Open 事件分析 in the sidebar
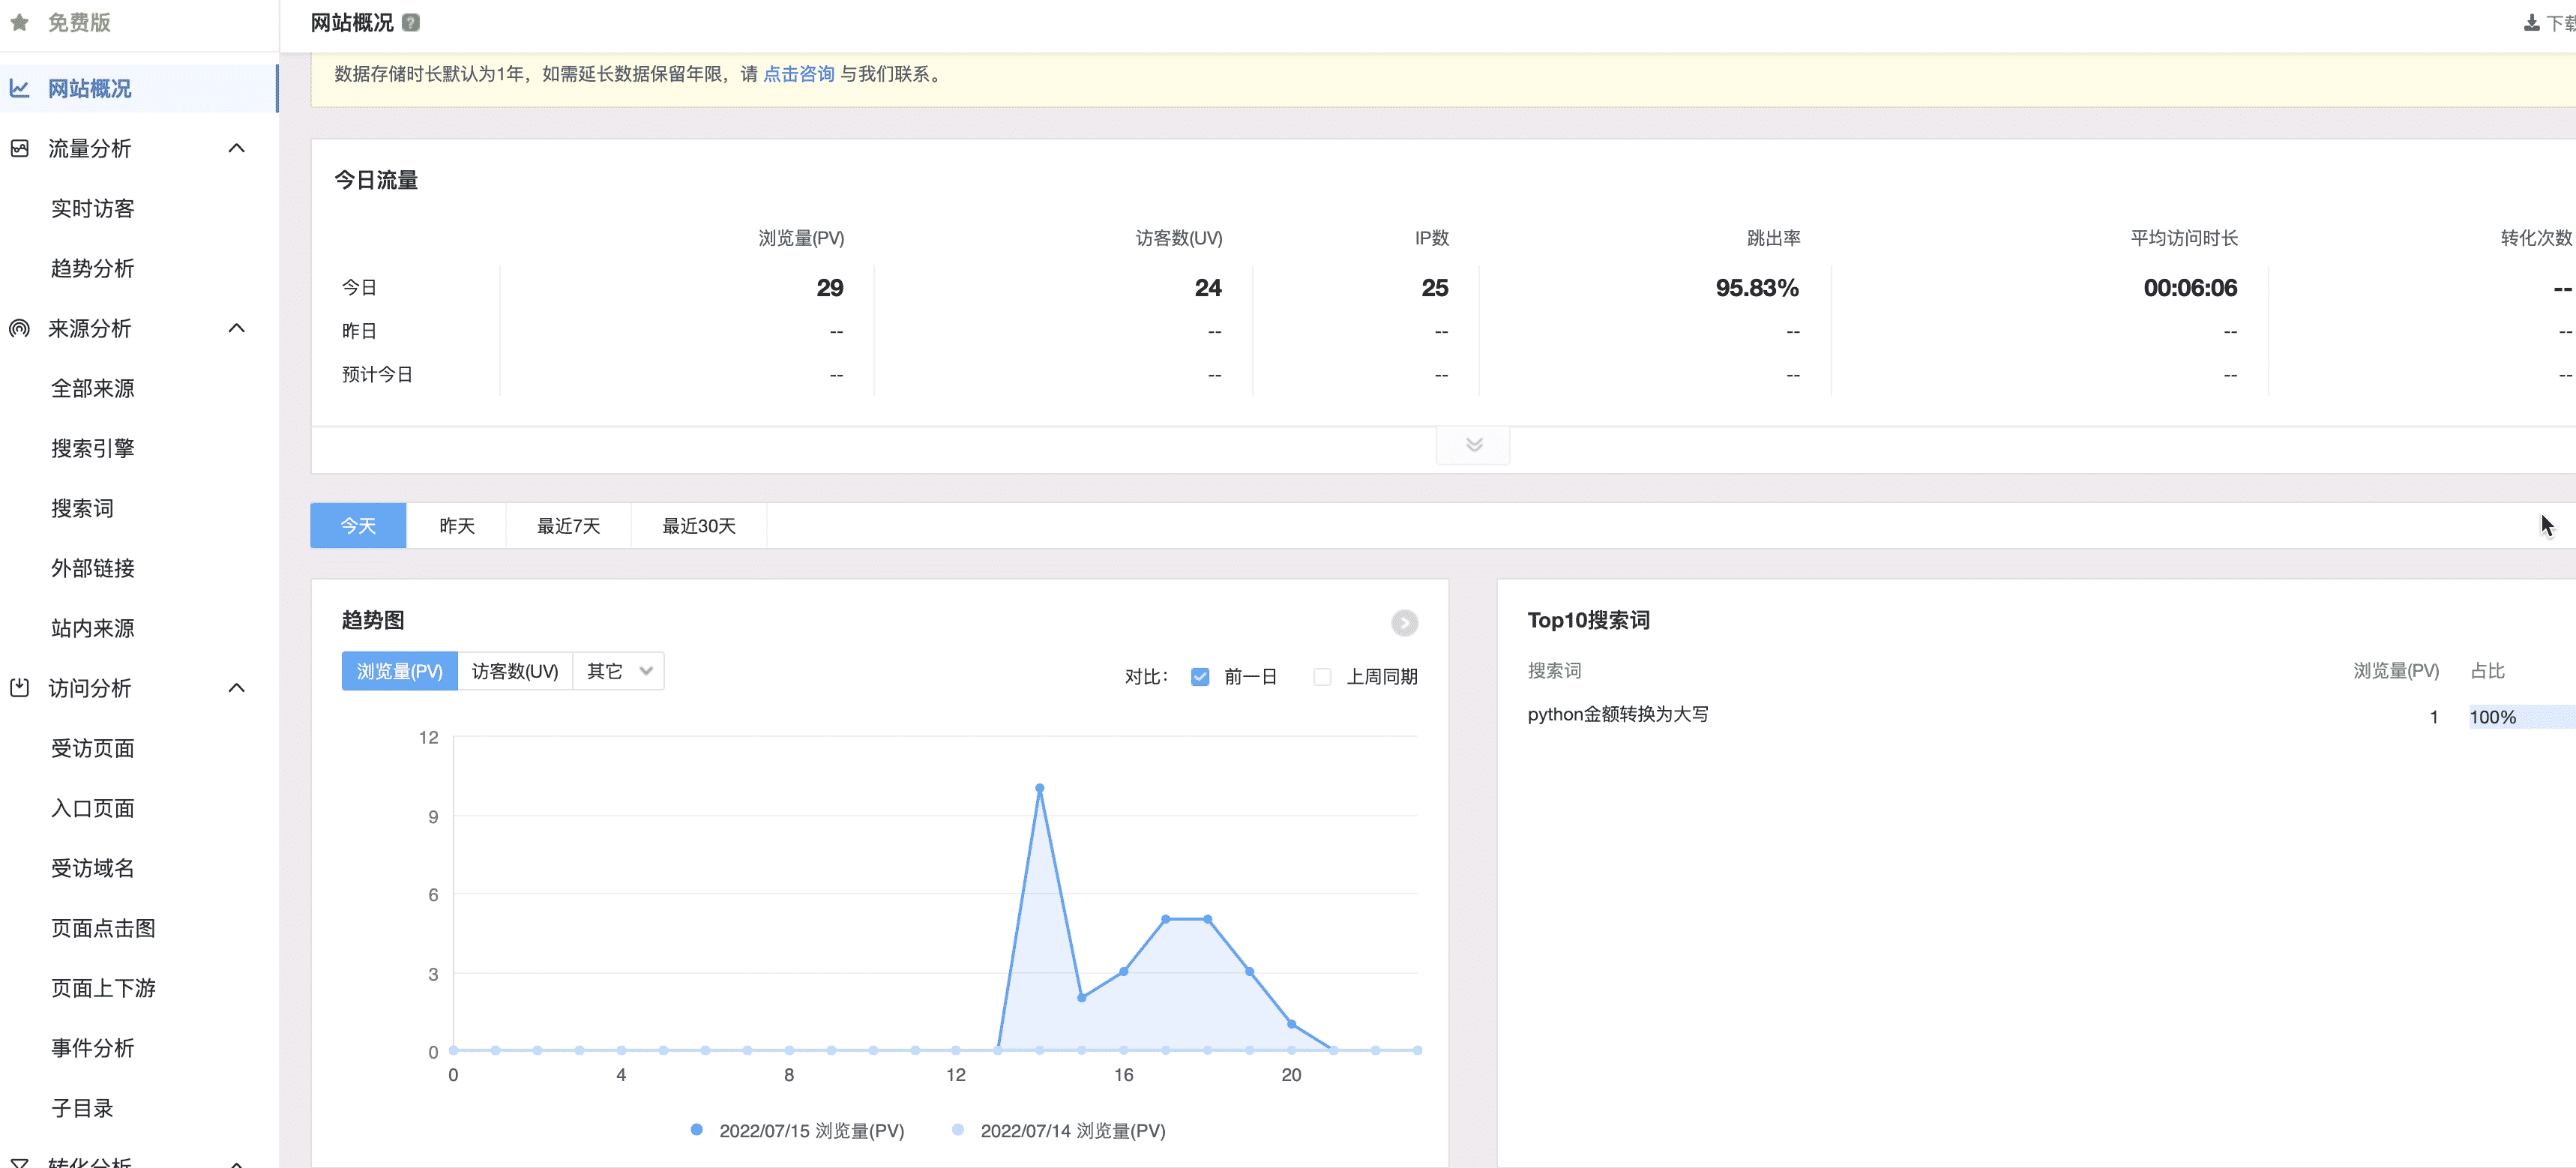Viewport: 2576px width, 1168px height. coord(92,1048)
